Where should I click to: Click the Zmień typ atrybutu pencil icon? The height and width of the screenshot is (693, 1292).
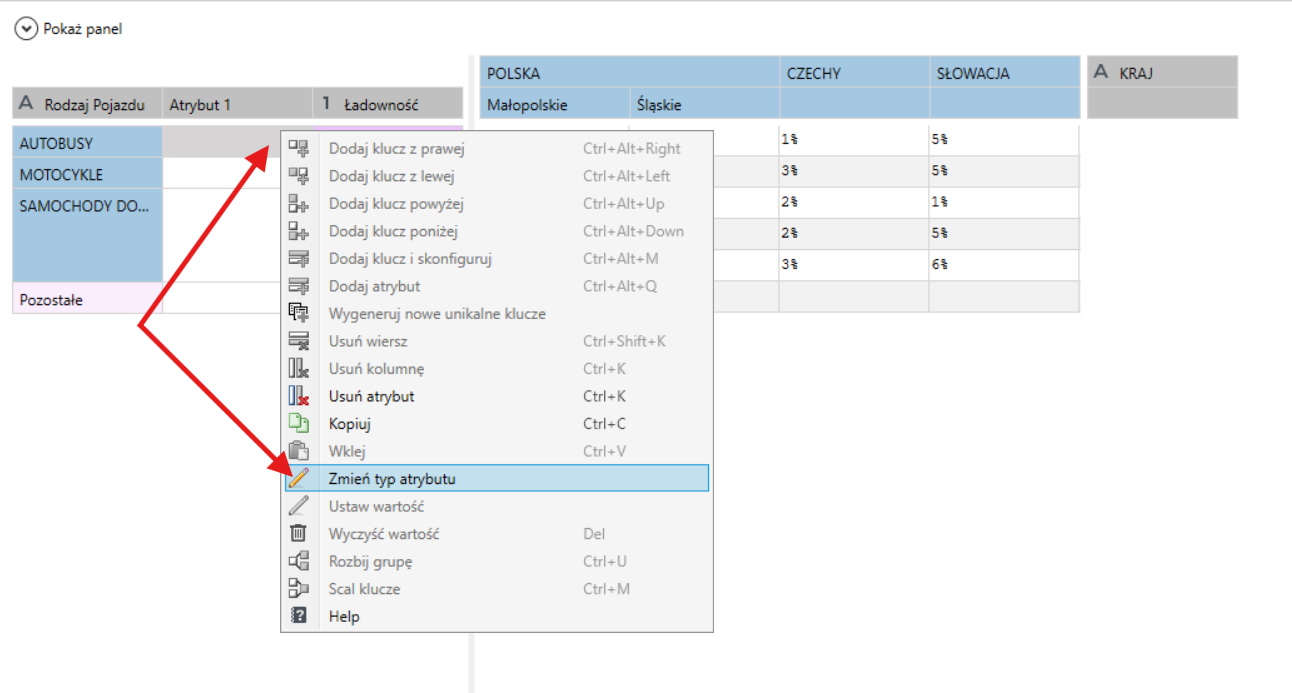298,479
